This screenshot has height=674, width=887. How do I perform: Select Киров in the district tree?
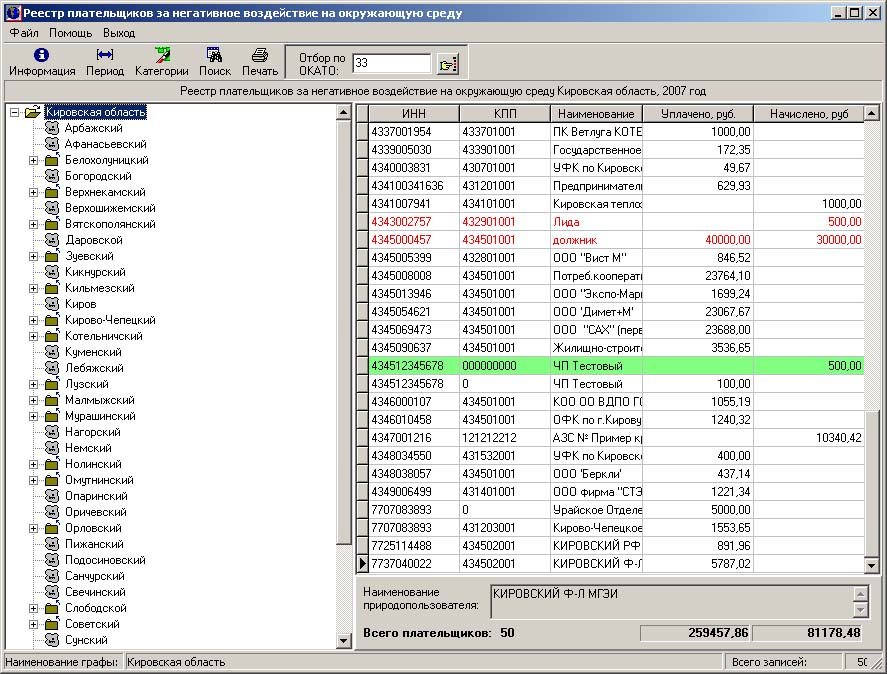(80, 304)
